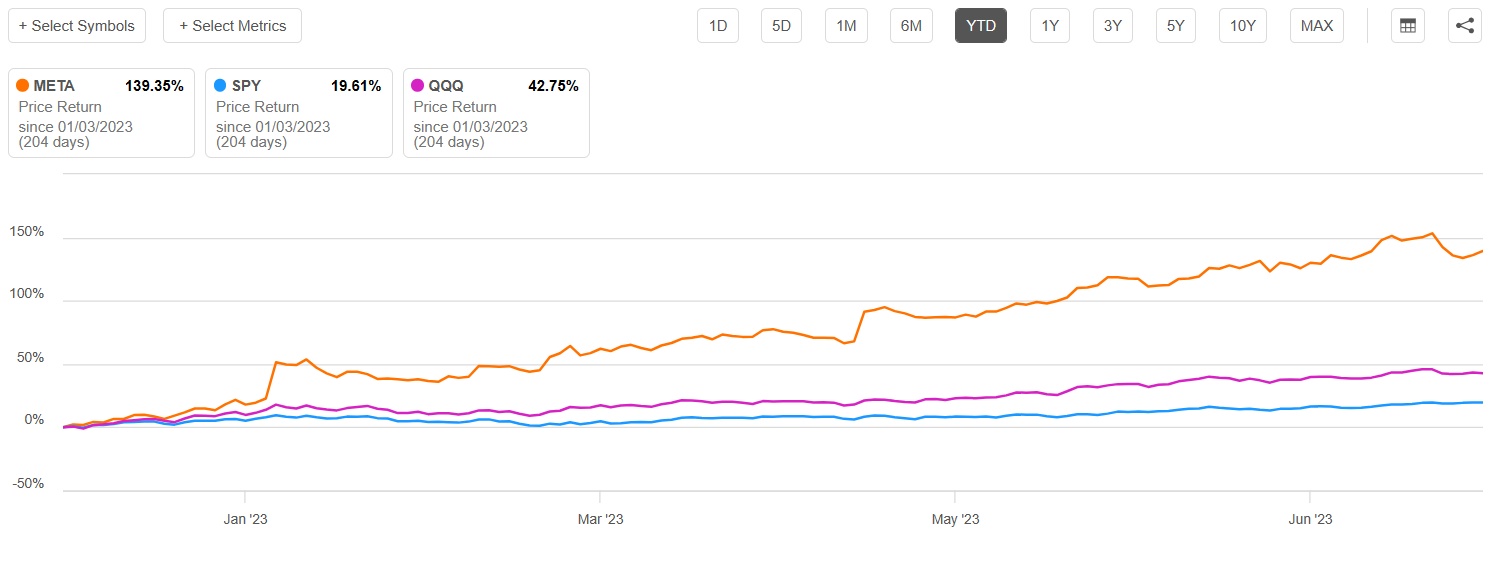Click the META legend card

click(101, 113)
